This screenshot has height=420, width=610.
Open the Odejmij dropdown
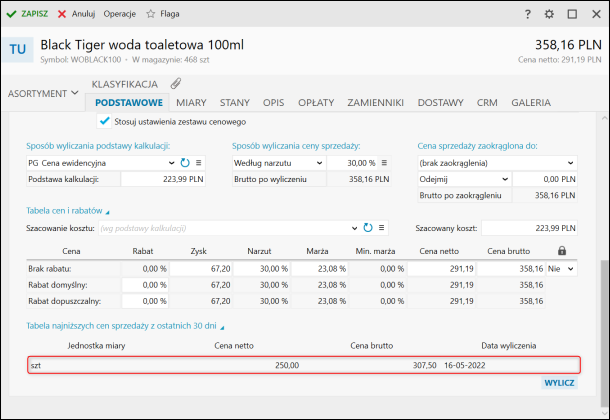pos(464,179)
